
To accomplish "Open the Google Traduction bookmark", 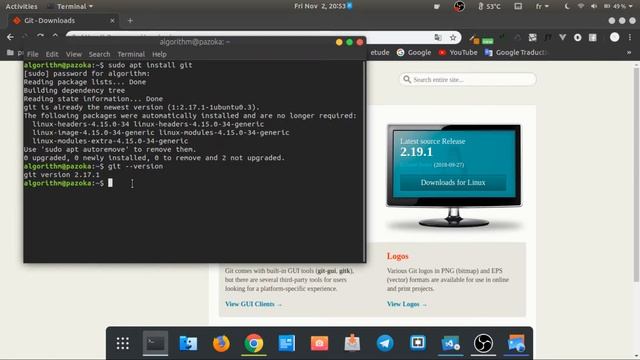I will pyautogui.click(x=516, y=52).
